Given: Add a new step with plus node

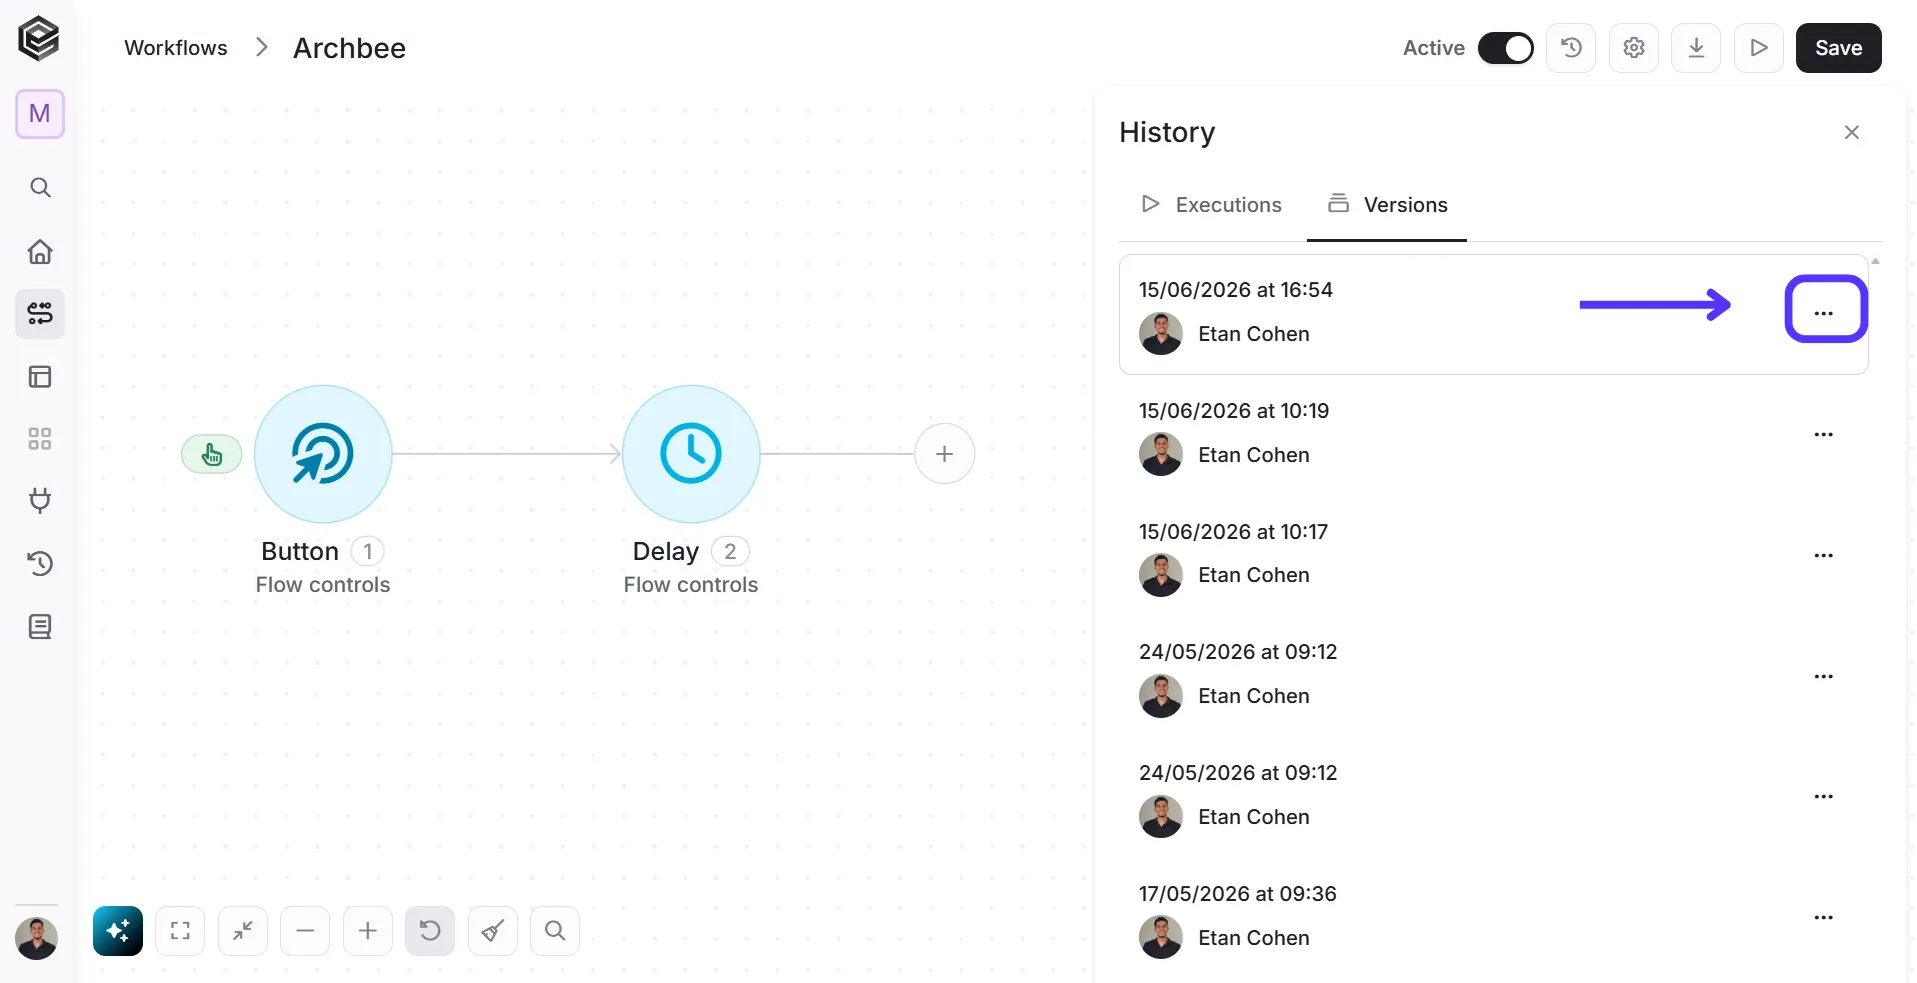Looking at the screenshot, I should 944,454.
